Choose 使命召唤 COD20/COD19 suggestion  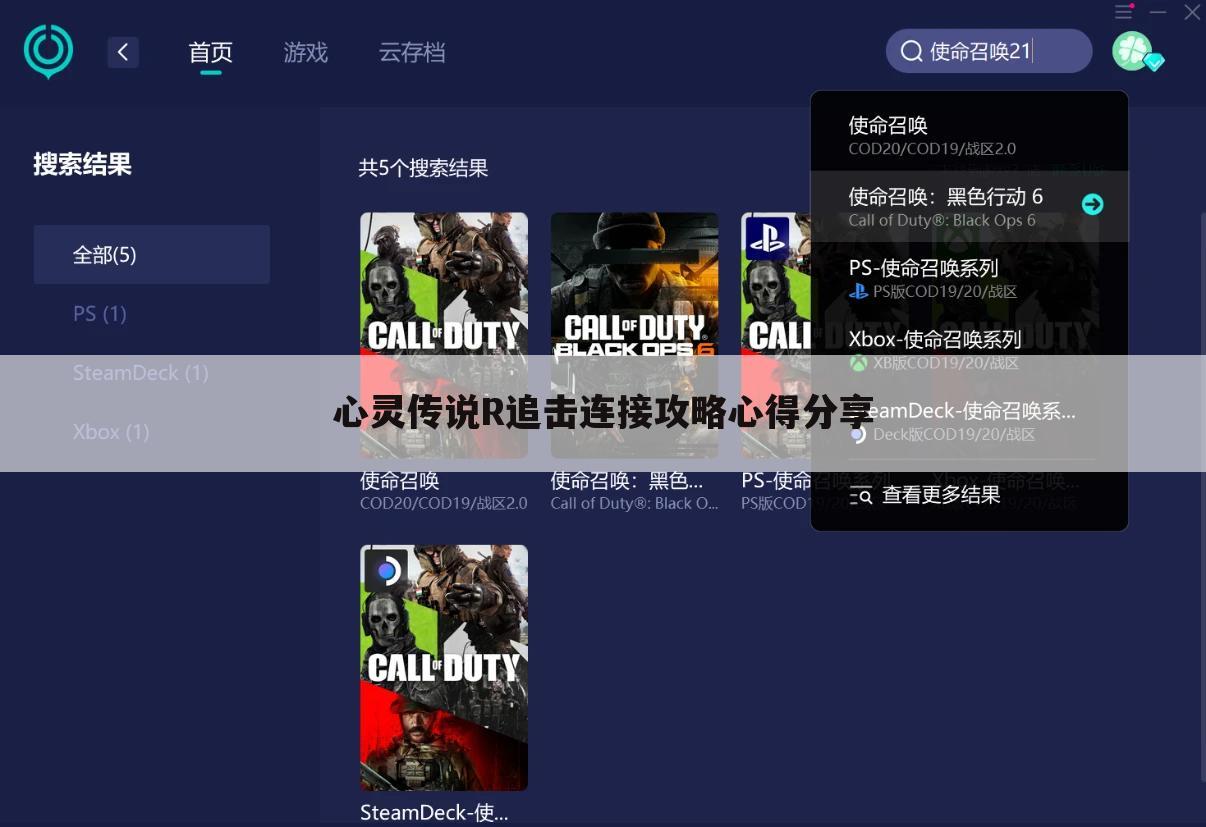969,136
